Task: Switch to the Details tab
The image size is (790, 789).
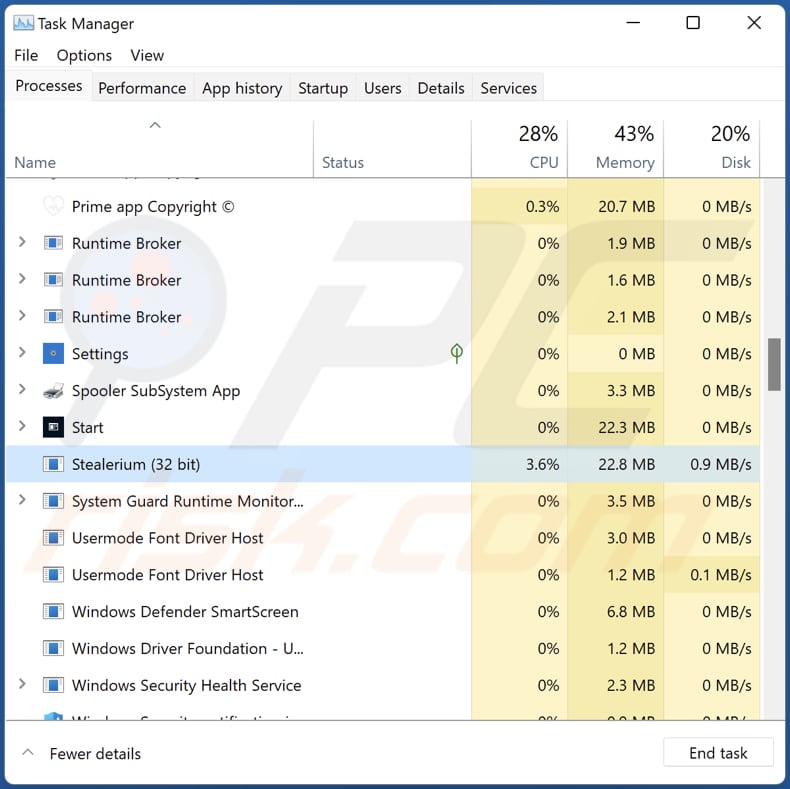Action: 441,88
